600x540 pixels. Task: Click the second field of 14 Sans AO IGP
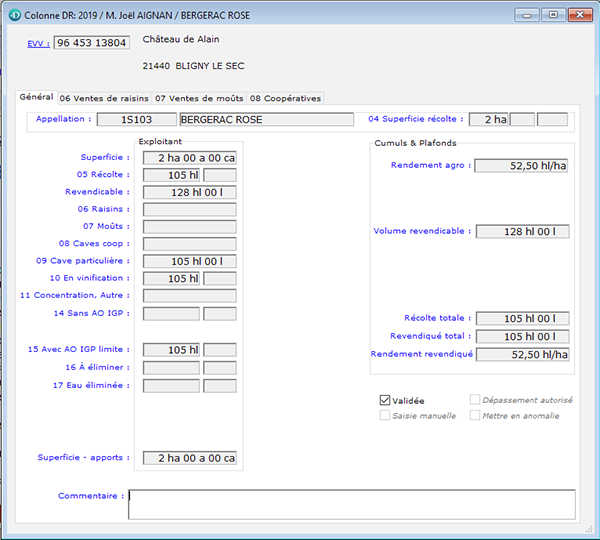point(220,313)
